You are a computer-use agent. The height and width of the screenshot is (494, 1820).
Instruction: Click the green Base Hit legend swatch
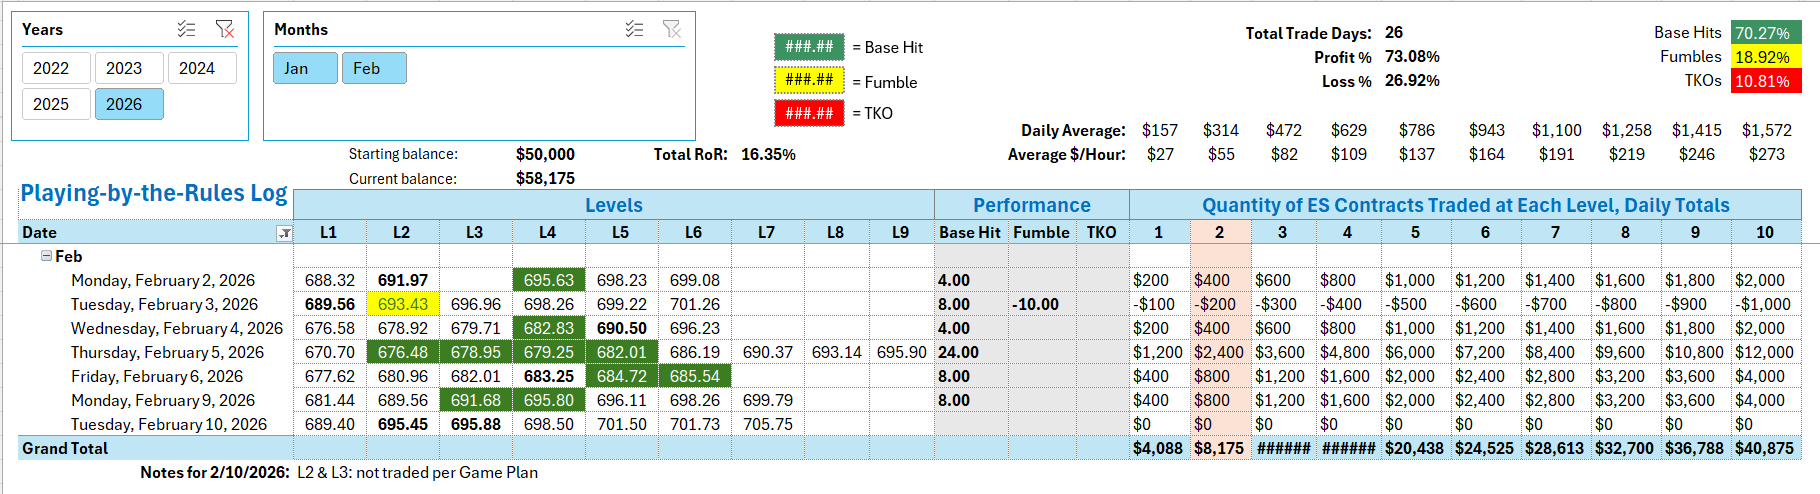coord(808,47)
